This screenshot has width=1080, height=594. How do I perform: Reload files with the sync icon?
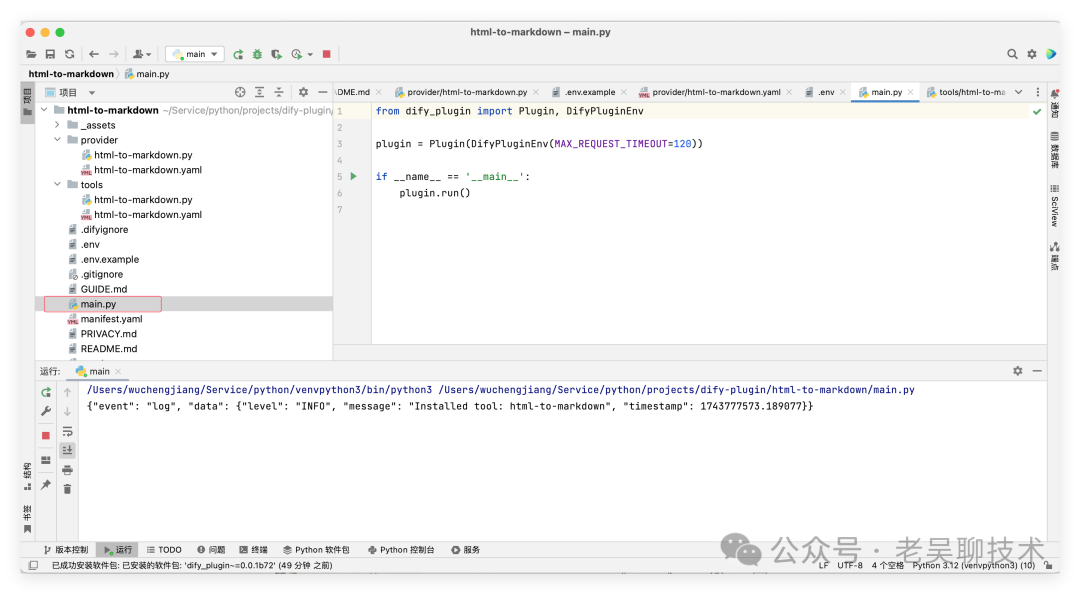pos(70,54)
